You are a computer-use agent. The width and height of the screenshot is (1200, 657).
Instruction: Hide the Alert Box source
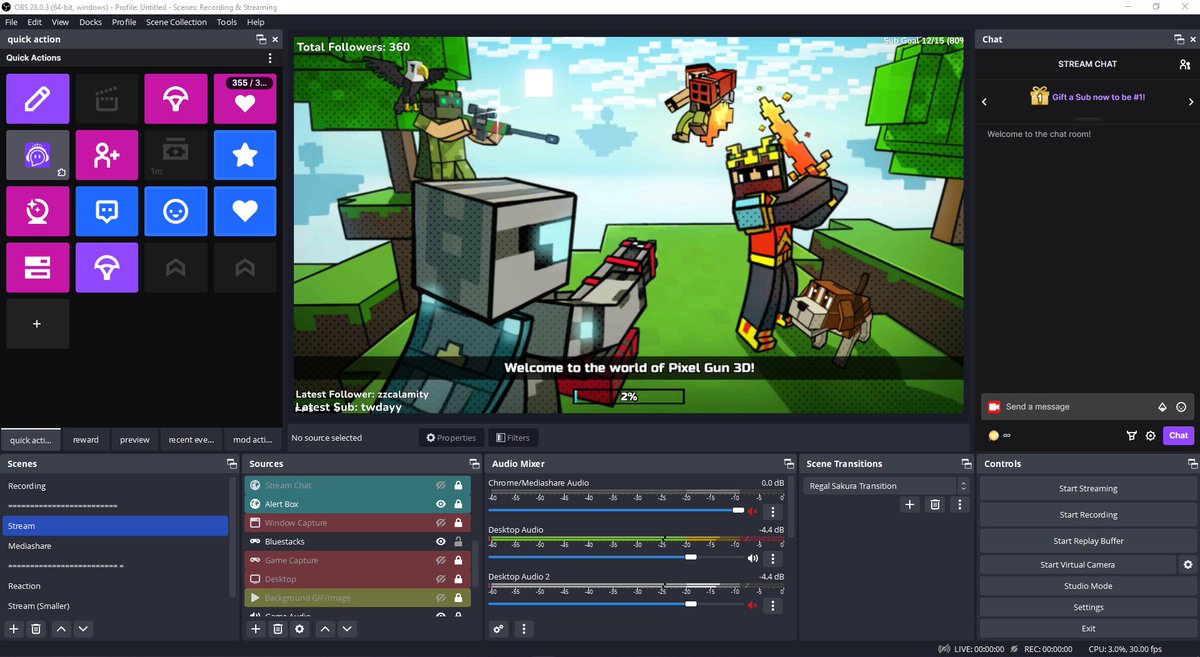click(x=440, y=504)
